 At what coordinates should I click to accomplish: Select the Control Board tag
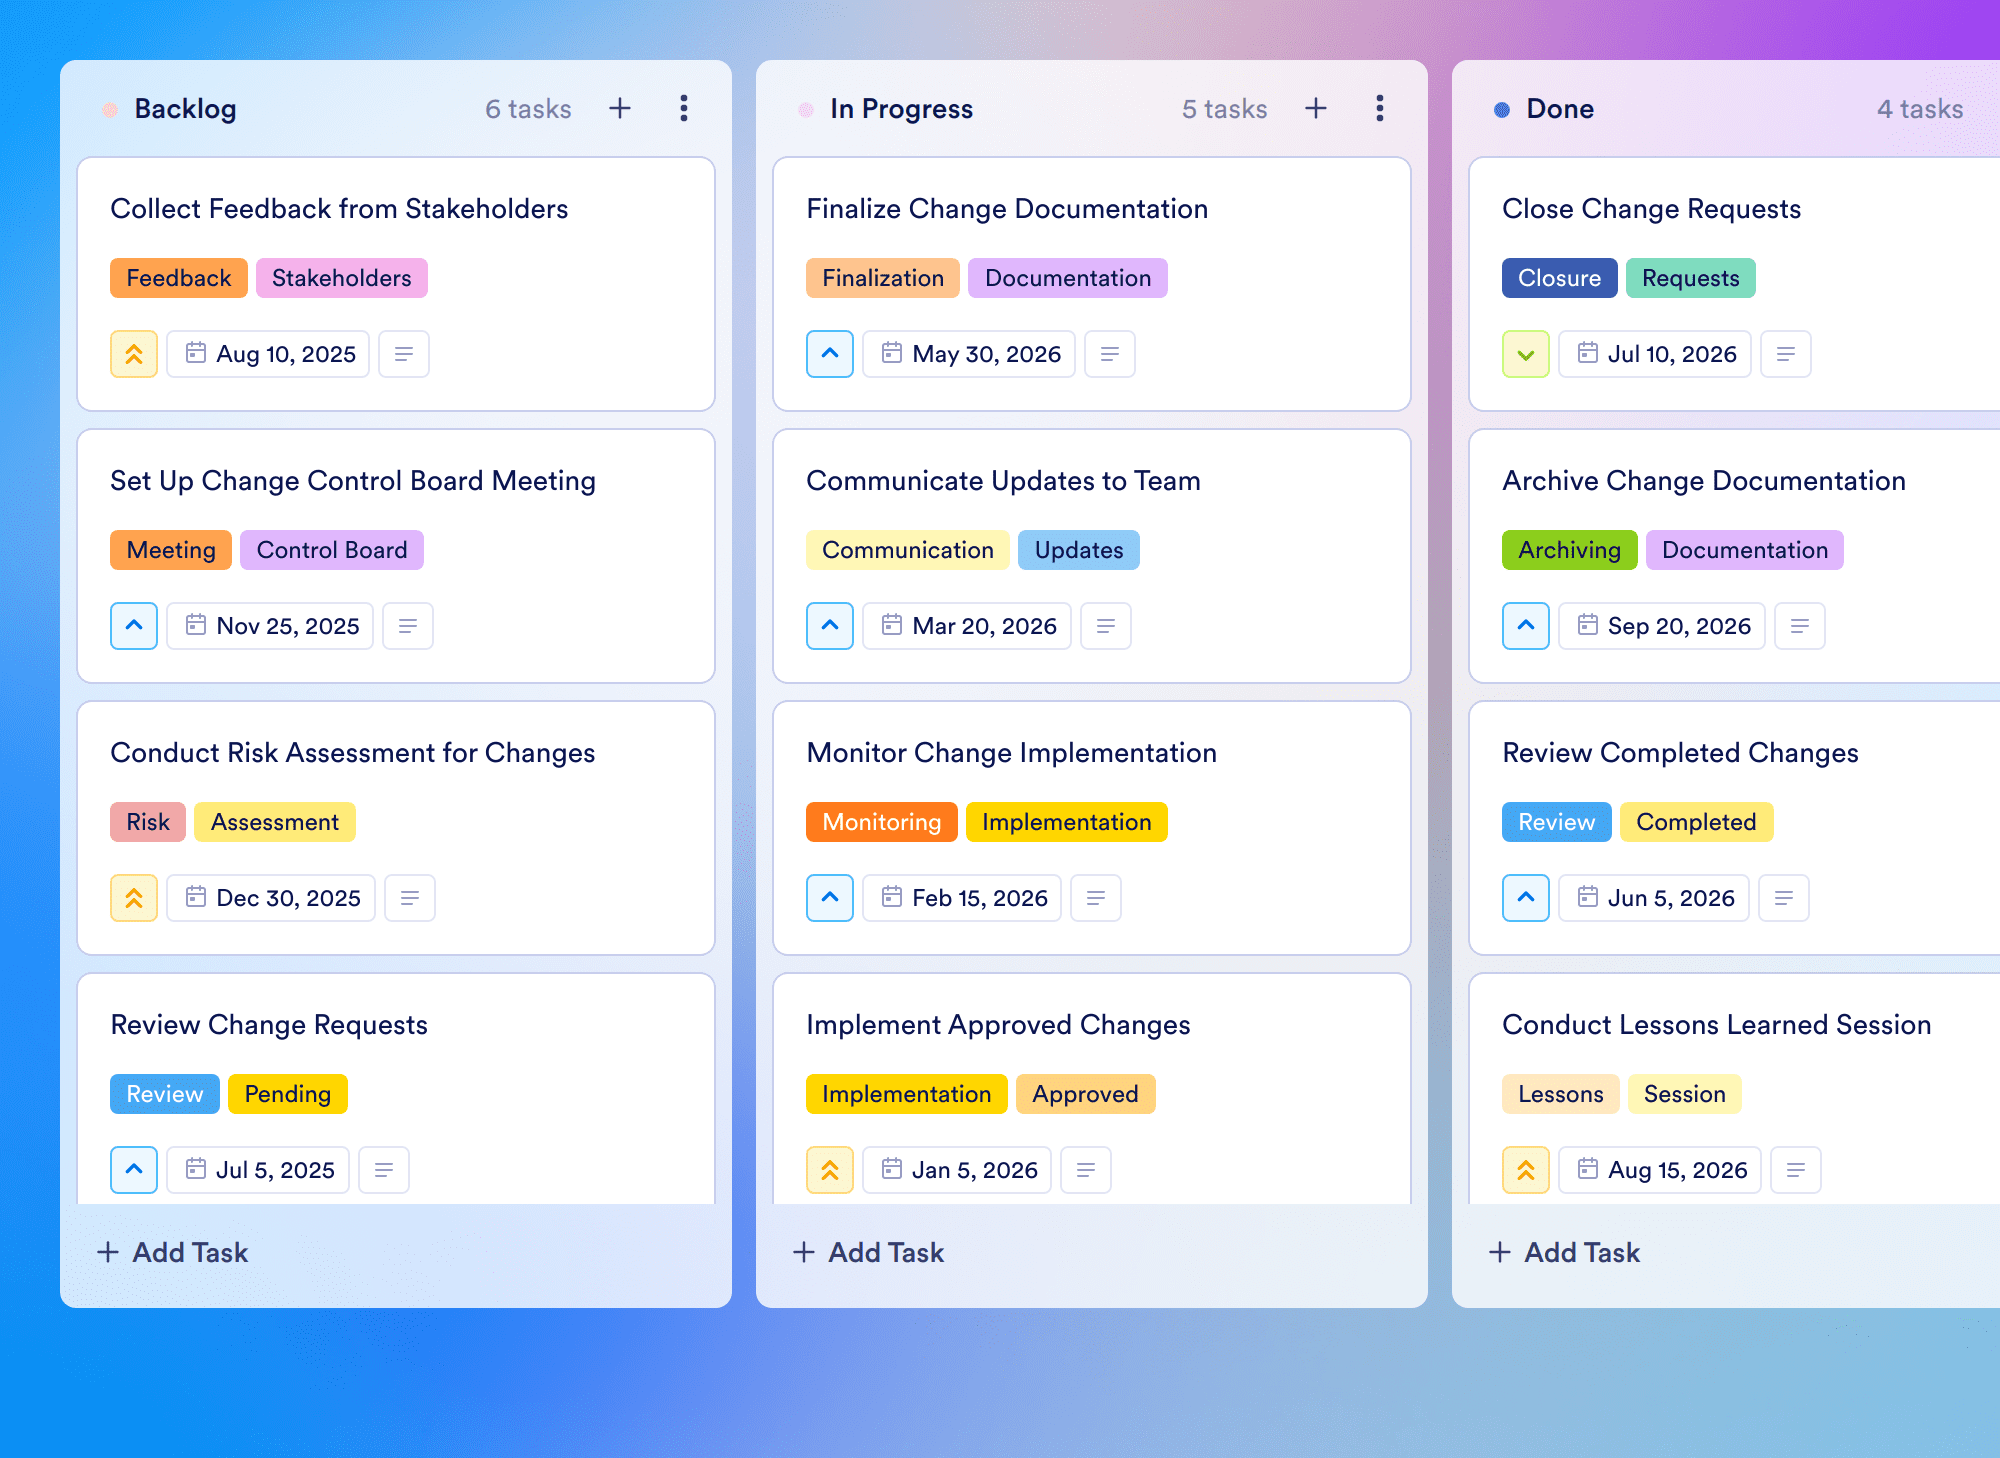point(332,550)
